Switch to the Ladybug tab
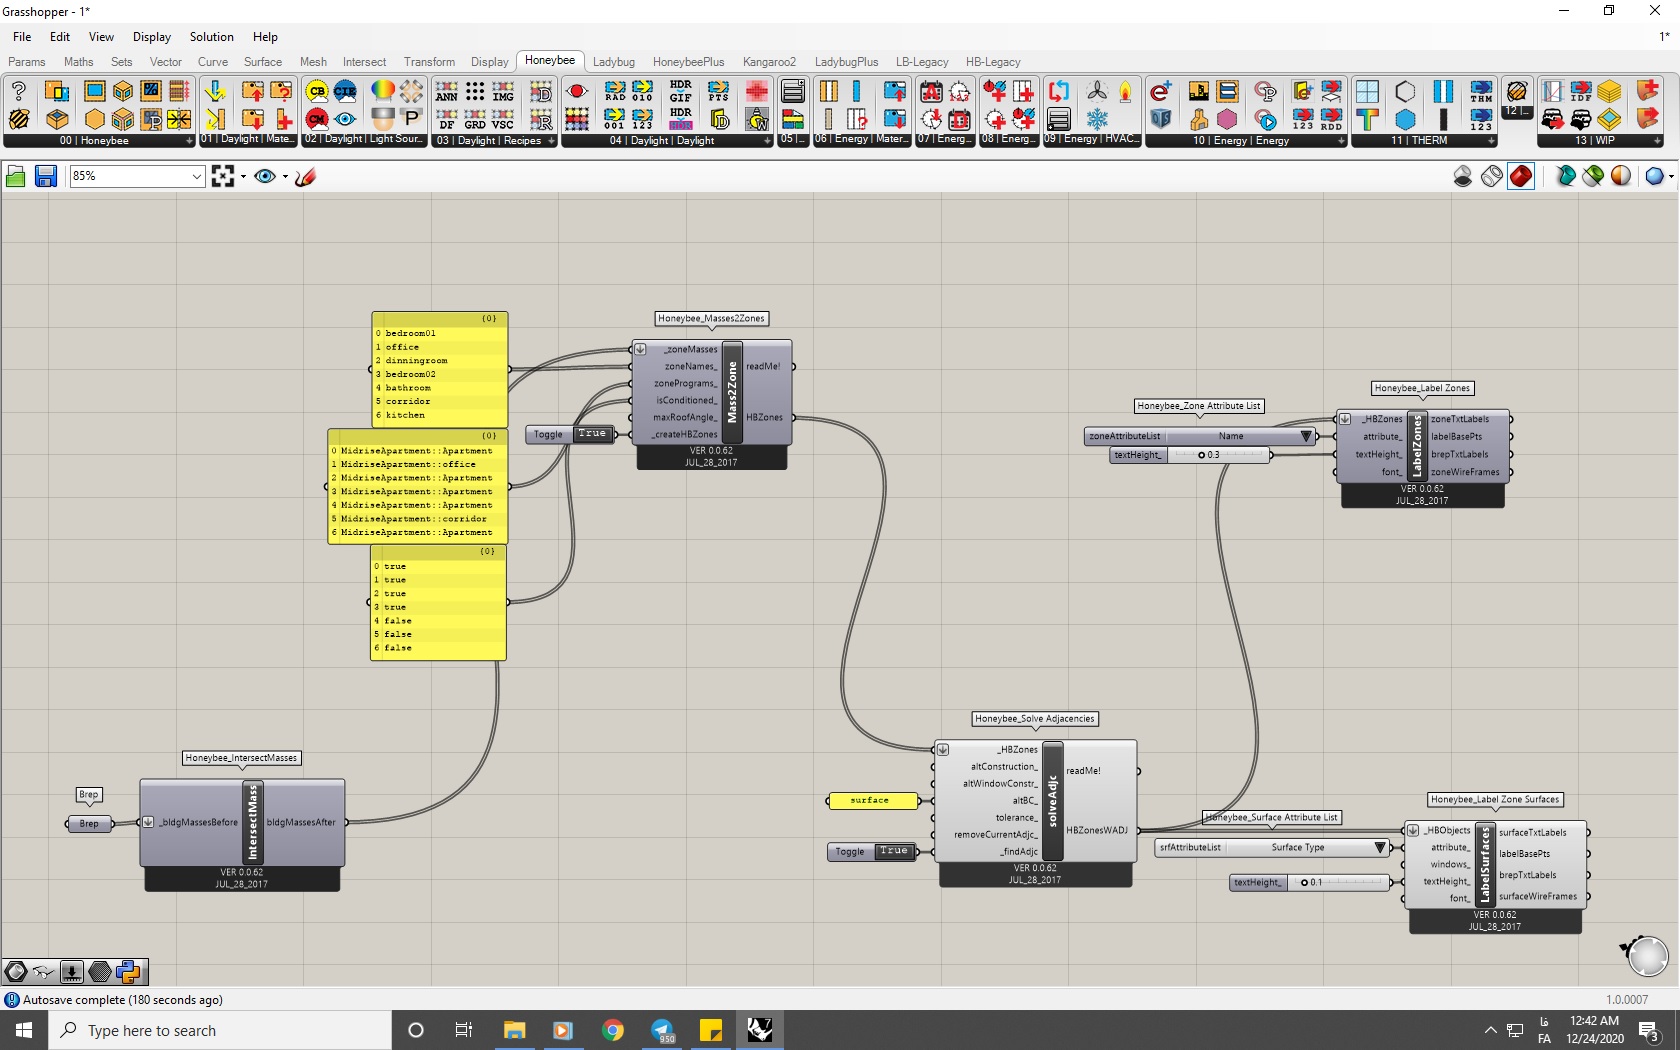The width and height of the screenshot is (1680, 1050). [x=613, y=62]
